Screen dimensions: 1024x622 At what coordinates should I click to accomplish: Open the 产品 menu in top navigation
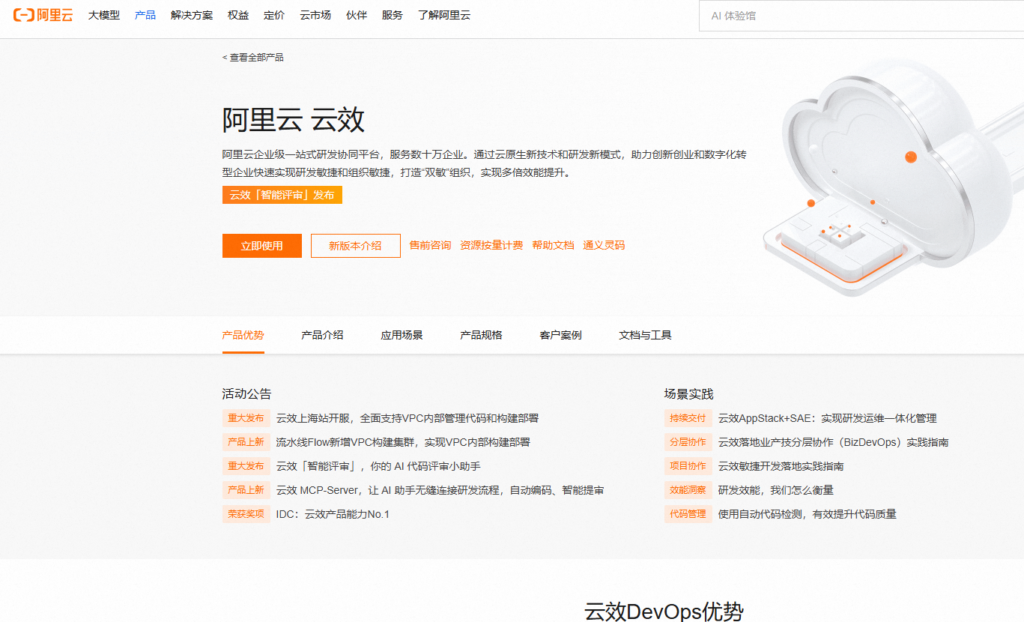[x=146, y=15]
